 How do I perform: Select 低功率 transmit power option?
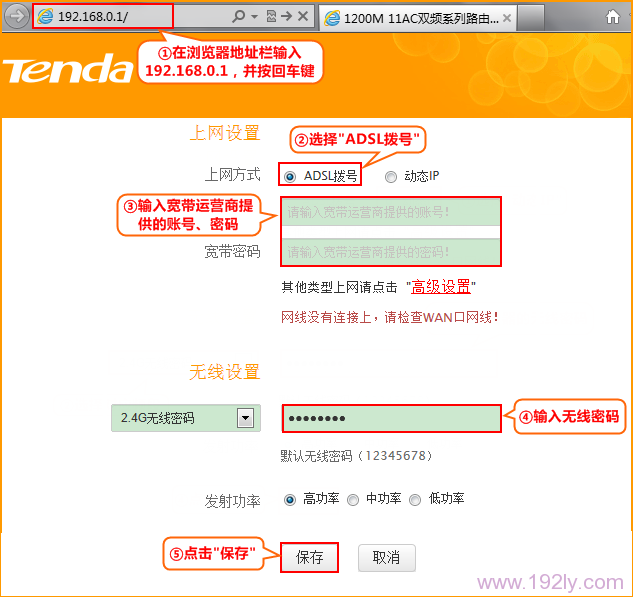[x=415, y=500]
